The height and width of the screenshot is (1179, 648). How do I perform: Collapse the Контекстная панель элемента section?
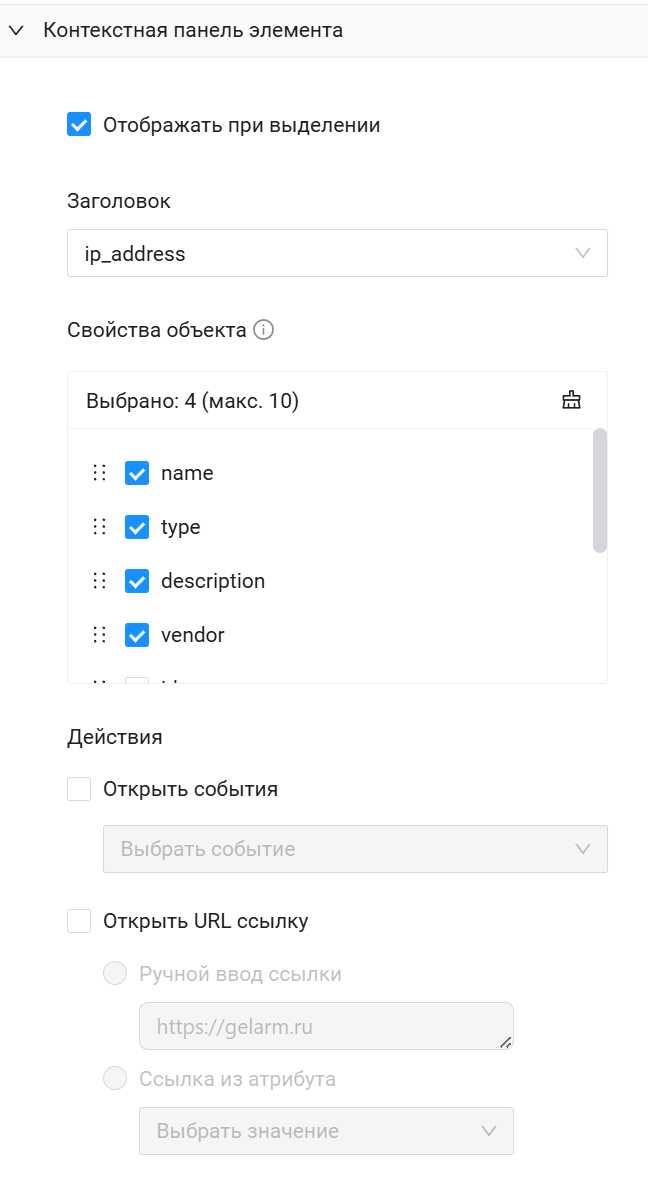(x=16, y=30)
